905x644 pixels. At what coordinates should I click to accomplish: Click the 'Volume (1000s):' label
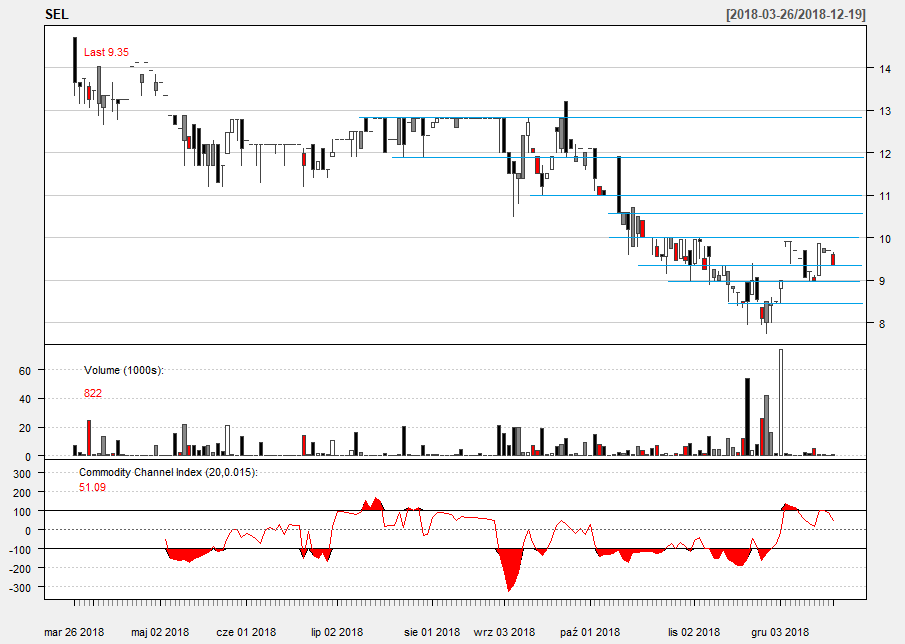click(124, 370)
